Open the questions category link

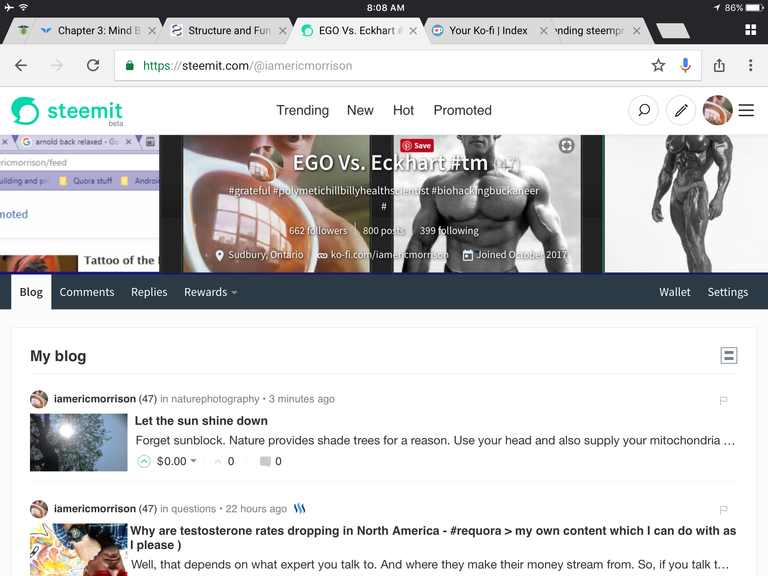point(193,509)
